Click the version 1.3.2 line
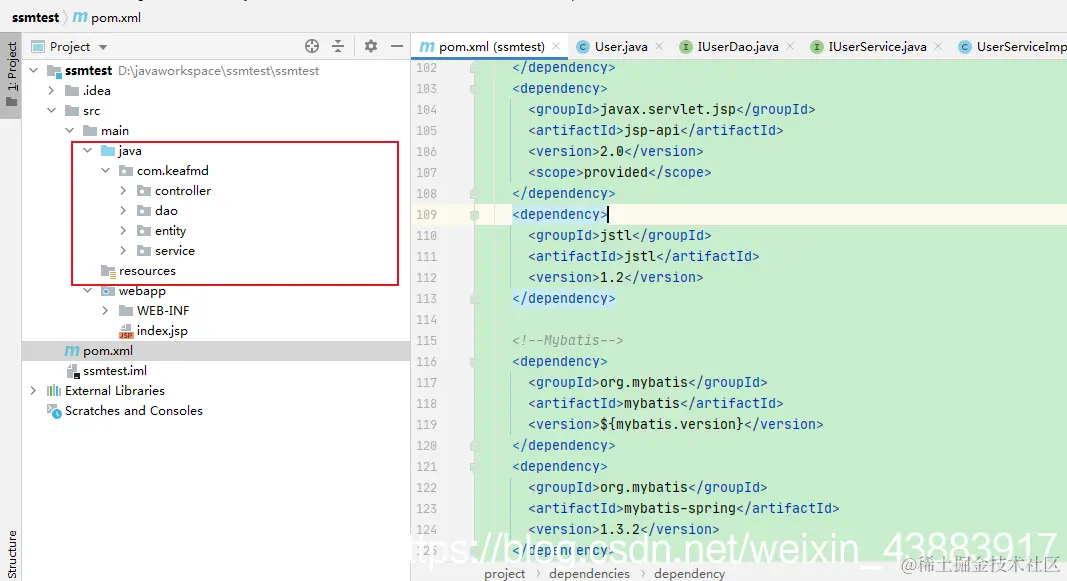 pos(624,529)
